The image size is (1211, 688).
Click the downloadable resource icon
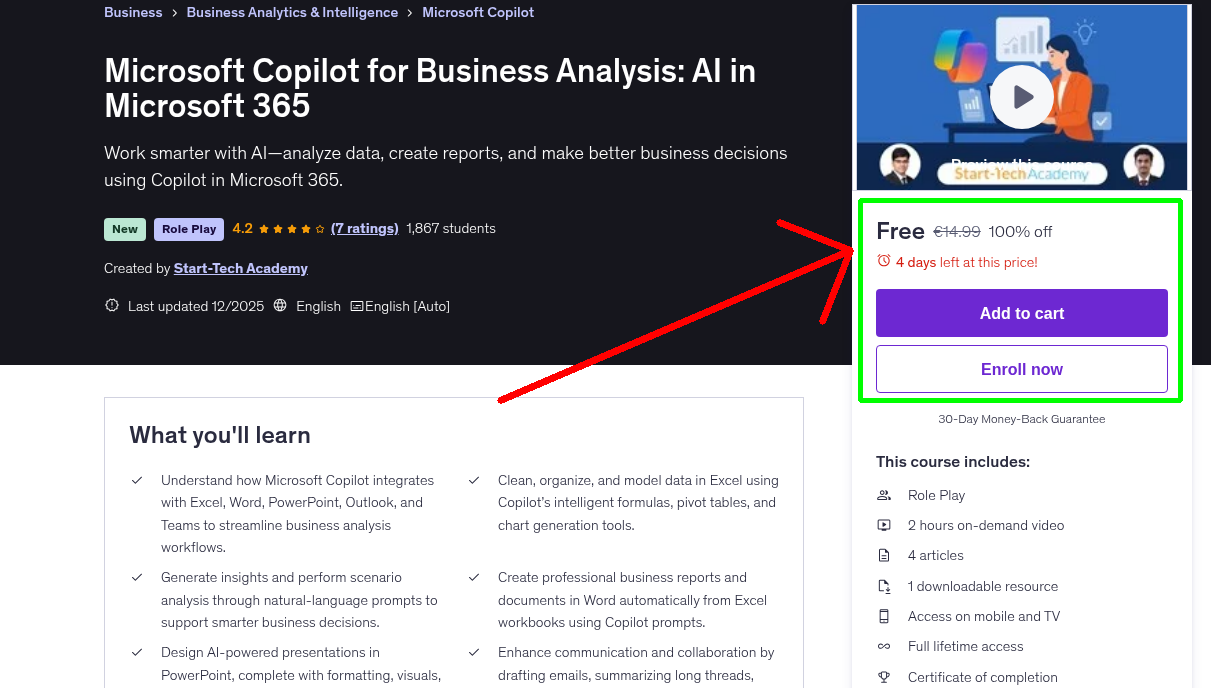(883, 585)
